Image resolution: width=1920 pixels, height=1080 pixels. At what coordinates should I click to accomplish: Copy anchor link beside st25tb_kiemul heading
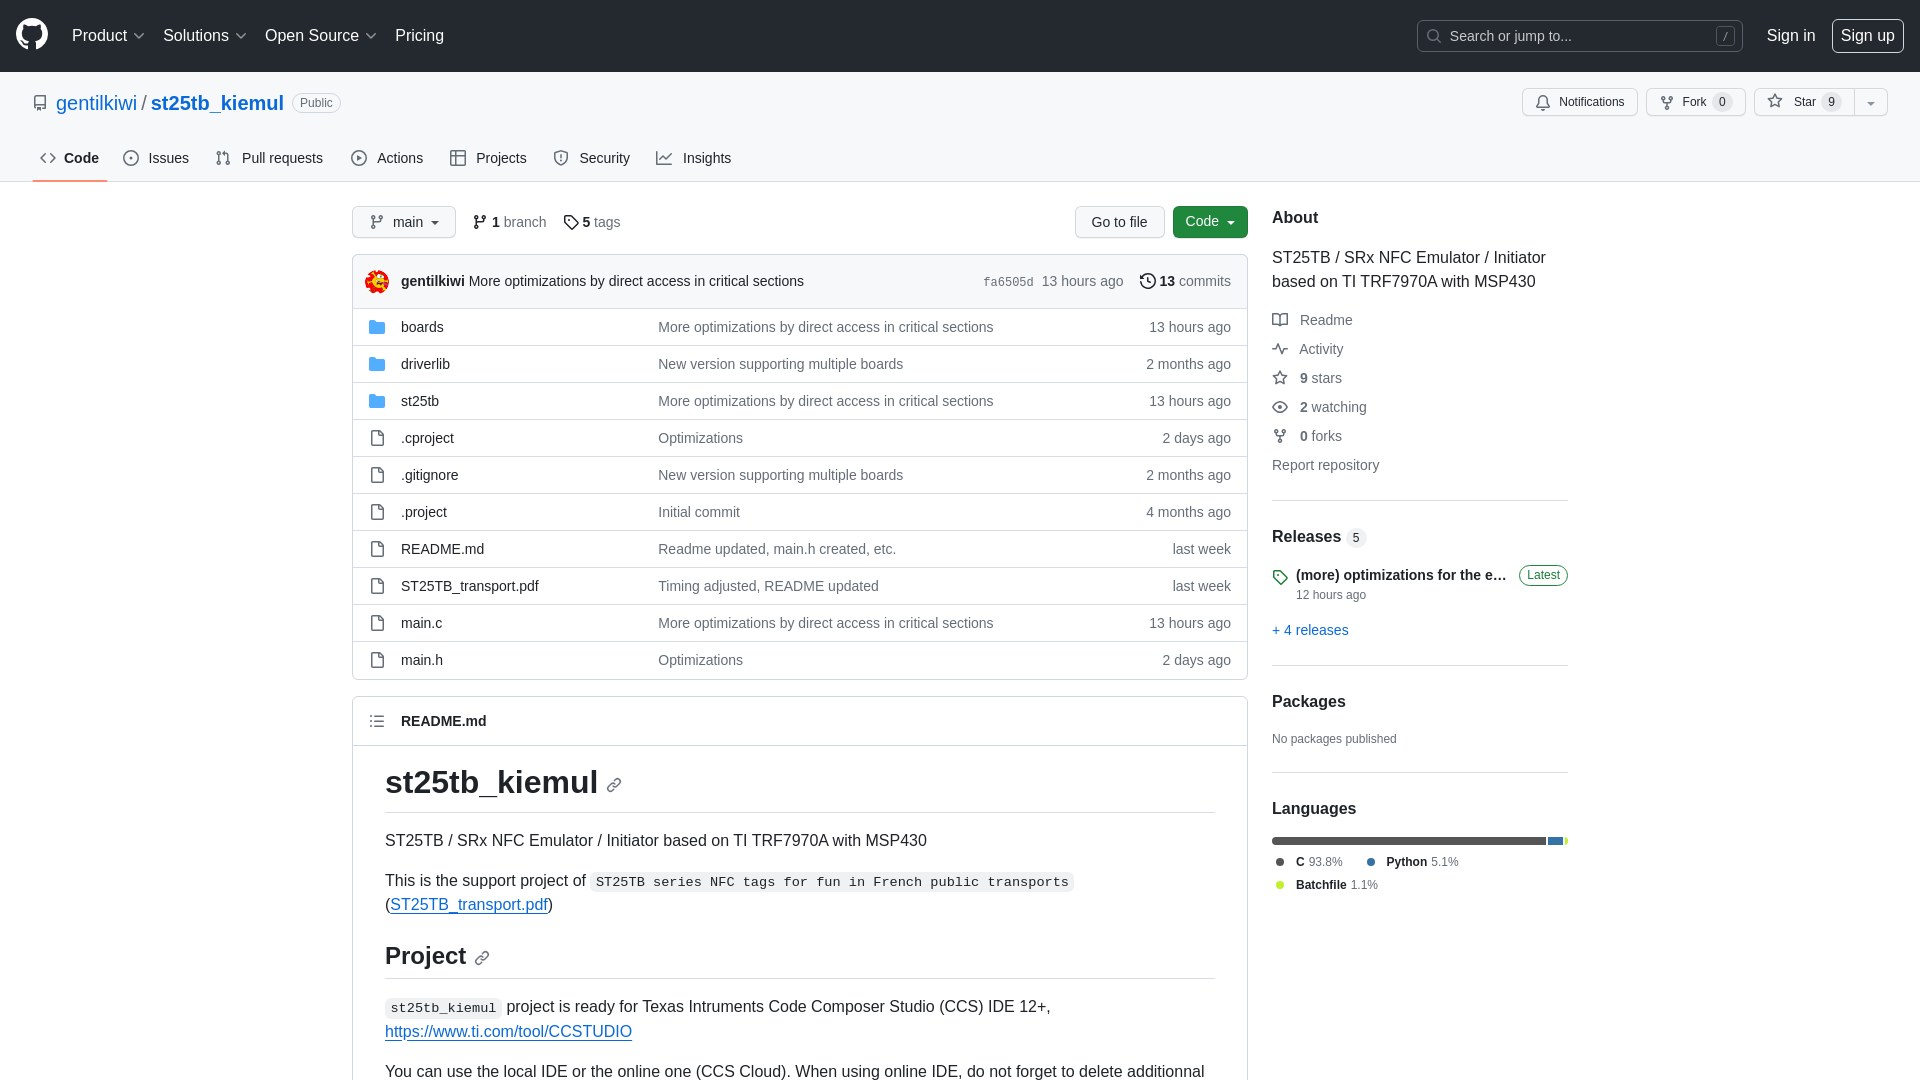coord(614,785)
